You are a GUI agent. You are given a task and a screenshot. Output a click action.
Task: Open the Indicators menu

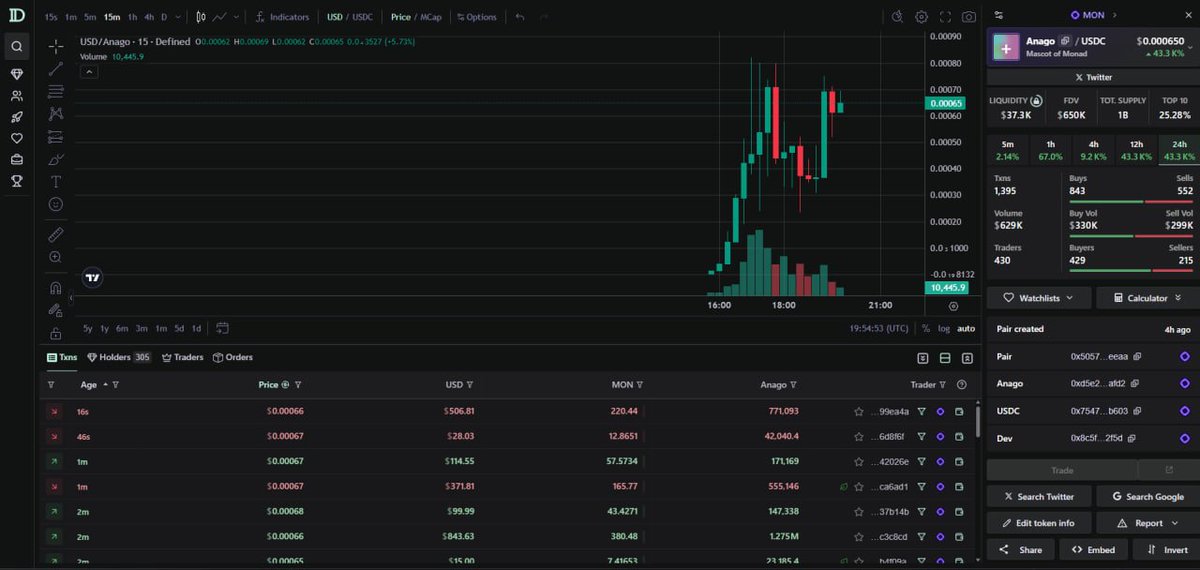(x=282, y=17)
